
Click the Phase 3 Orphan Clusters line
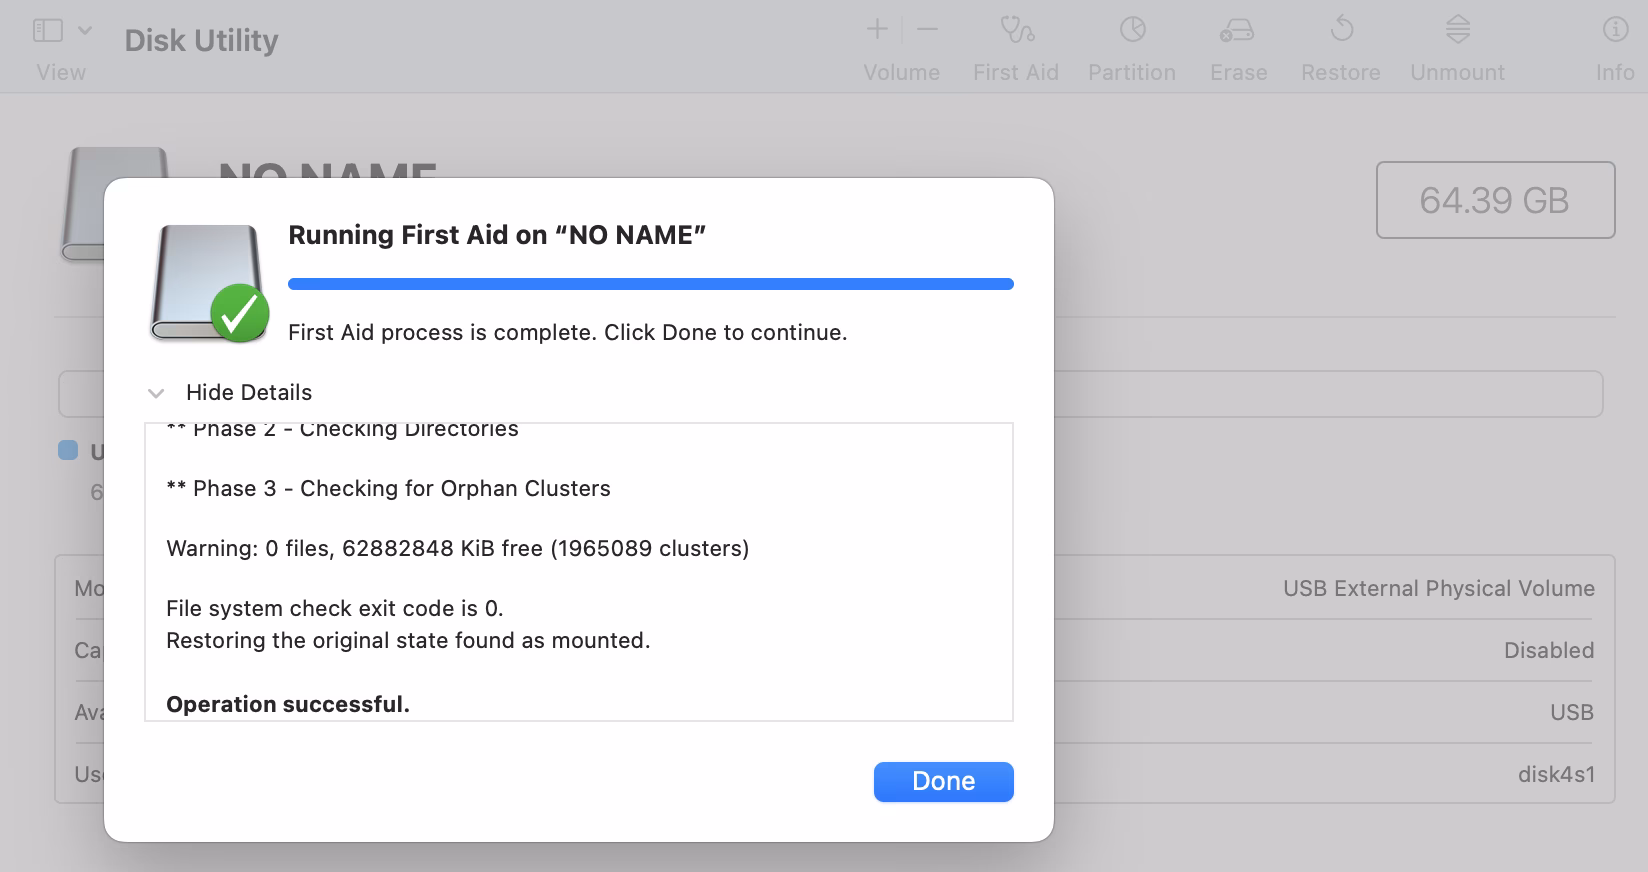pyautogui.click(x=388, y=488)
